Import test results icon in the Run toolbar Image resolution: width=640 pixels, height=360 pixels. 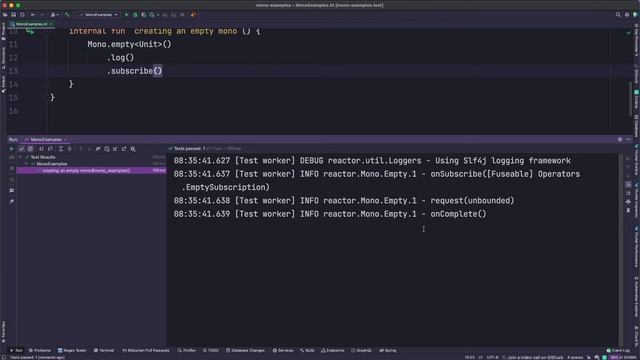pos(115,149)
